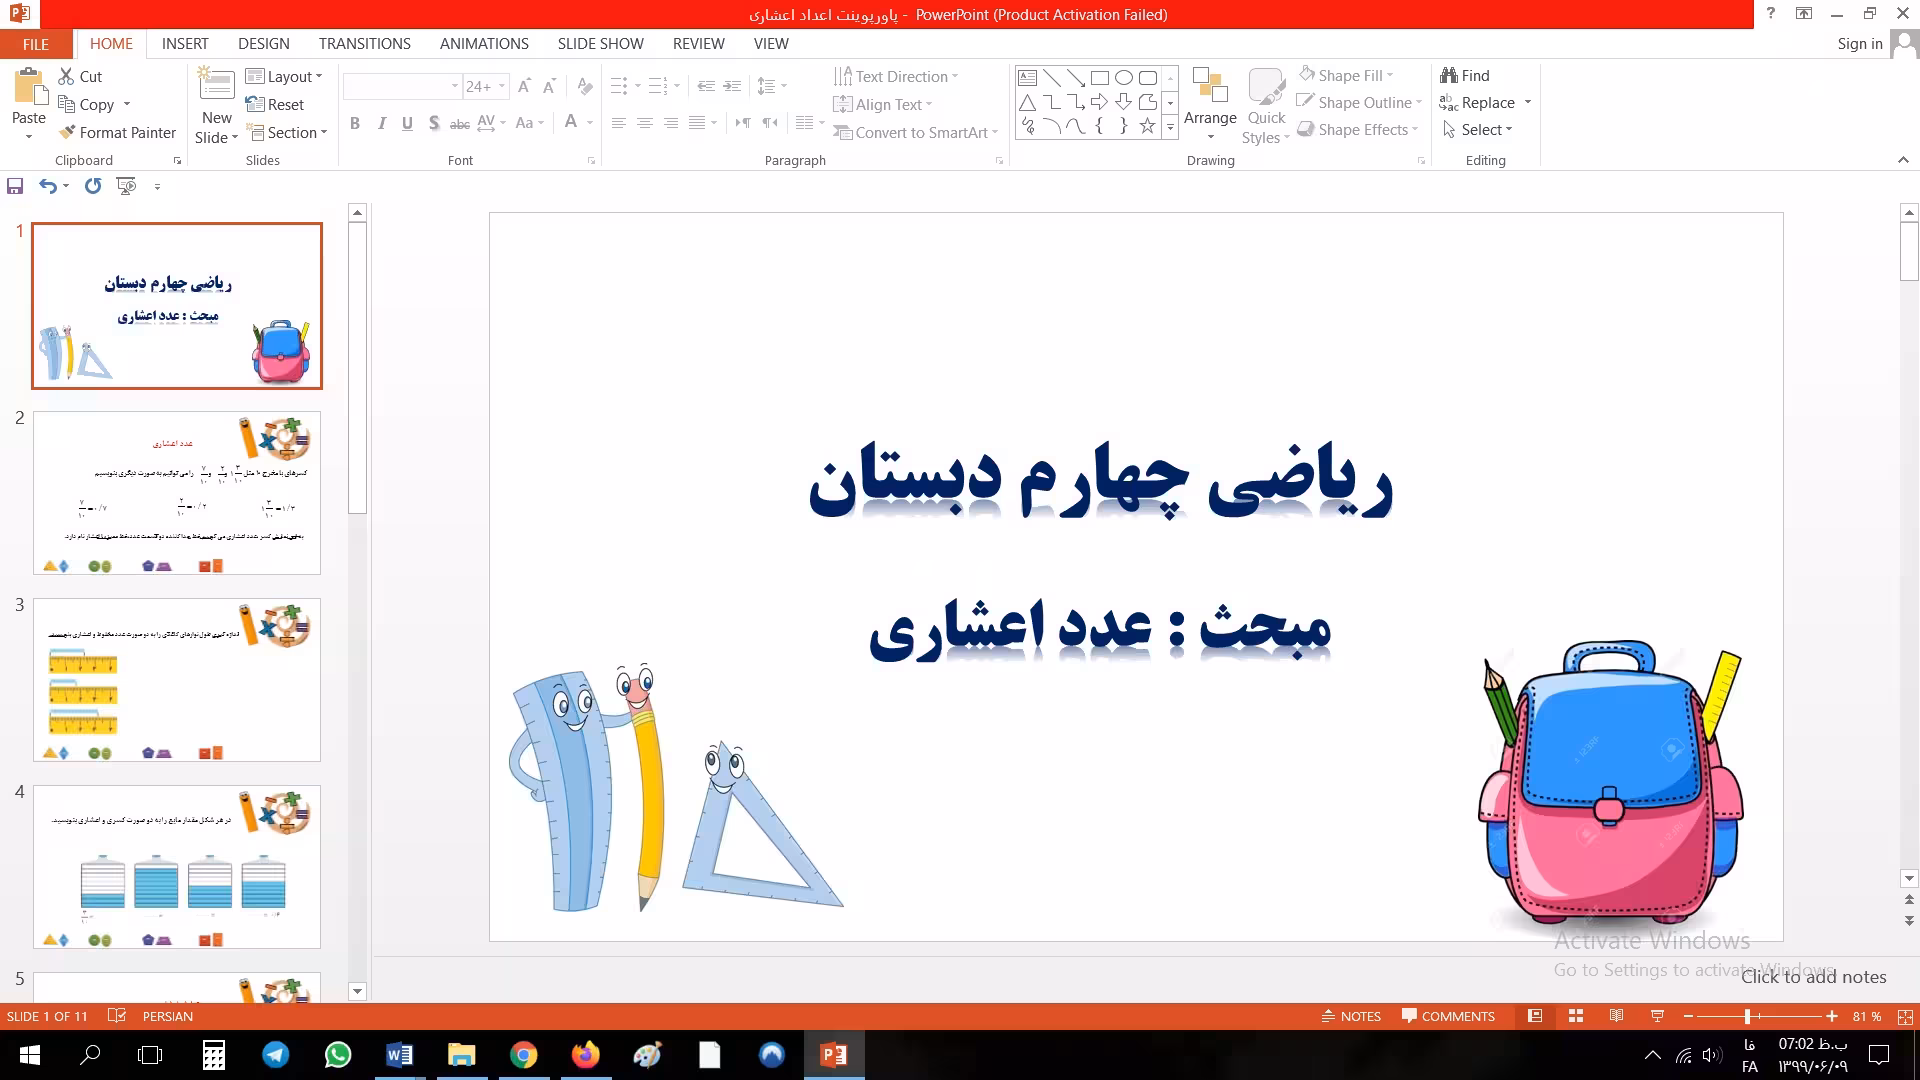Image resolution: width=1920 pixels, height=1080 pixels.
Task: Switch to Reading View in status bar
Action: tap(1616, 1016)
